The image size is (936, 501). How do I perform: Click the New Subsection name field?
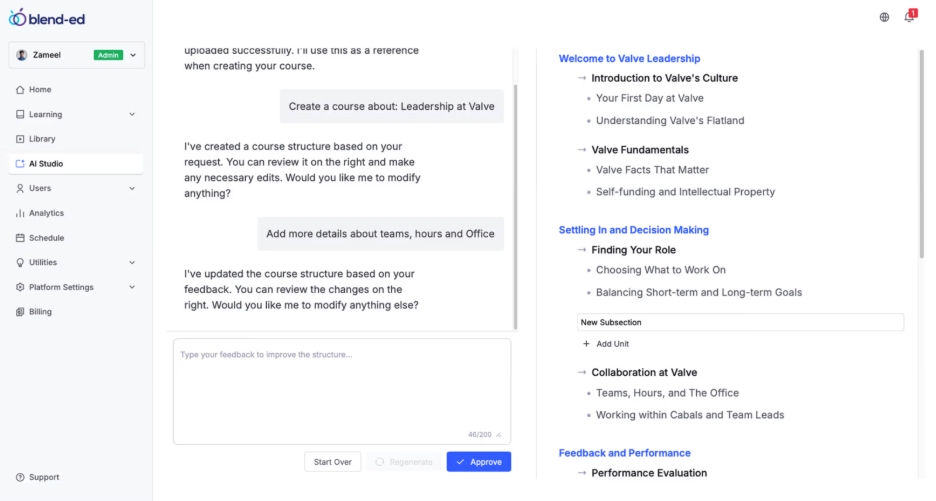coord(740,322)
